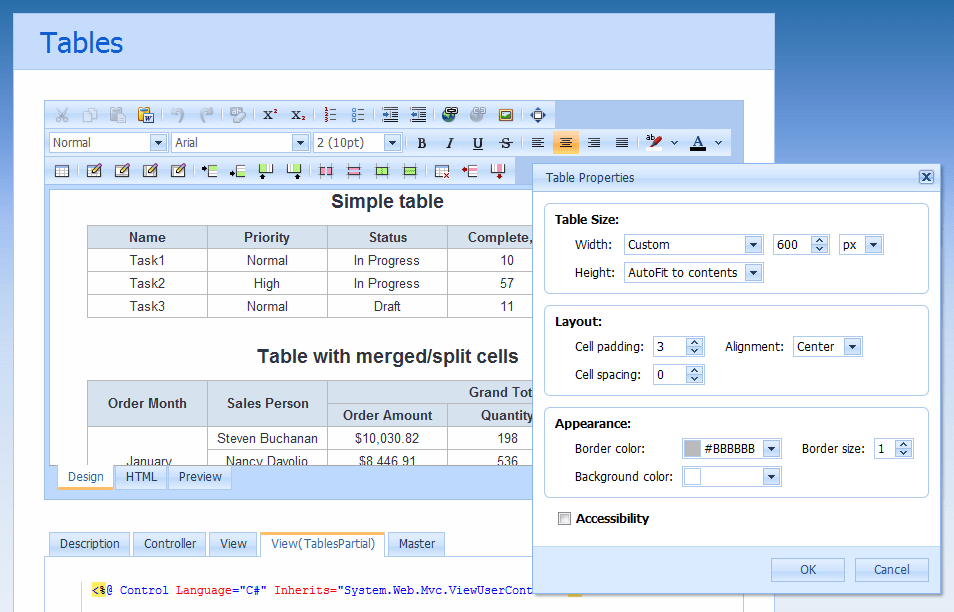Image resolution: width=954 pixels, height=612 pixels.
Task: Select the Superscript icon
Action: [x=269, y=114]
